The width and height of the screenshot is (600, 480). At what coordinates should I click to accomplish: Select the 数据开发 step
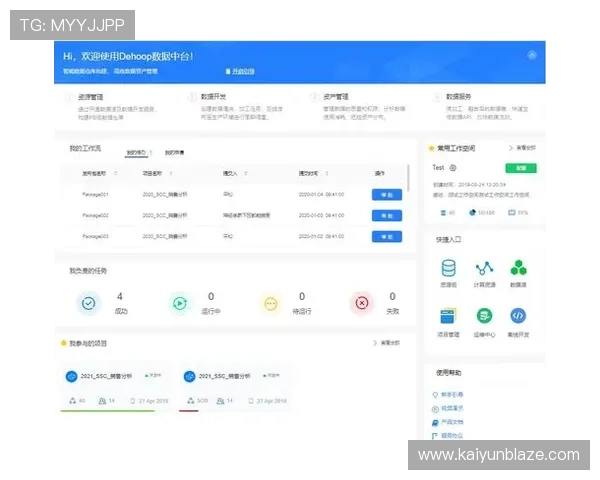tap(213, 96)
